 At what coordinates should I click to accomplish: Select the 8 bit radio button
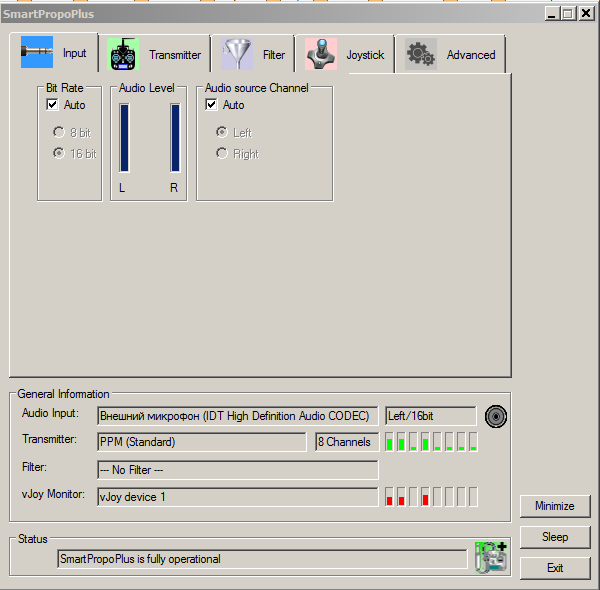(59, 132)
